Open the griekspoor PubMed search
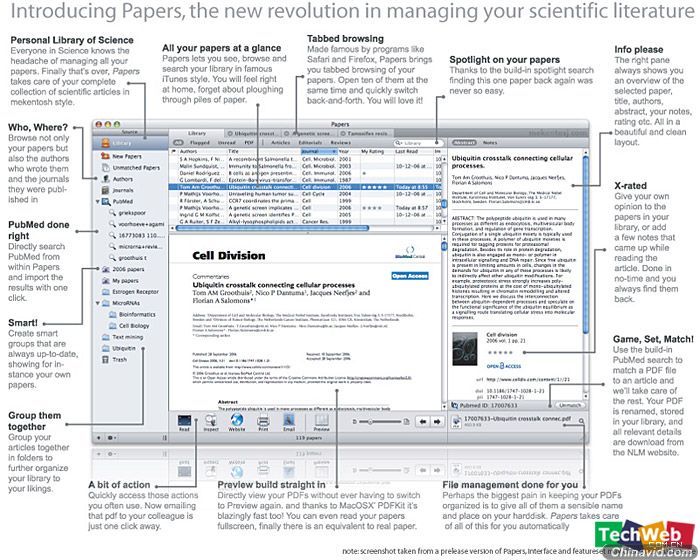Screen dimensions: 700x560 128,213
